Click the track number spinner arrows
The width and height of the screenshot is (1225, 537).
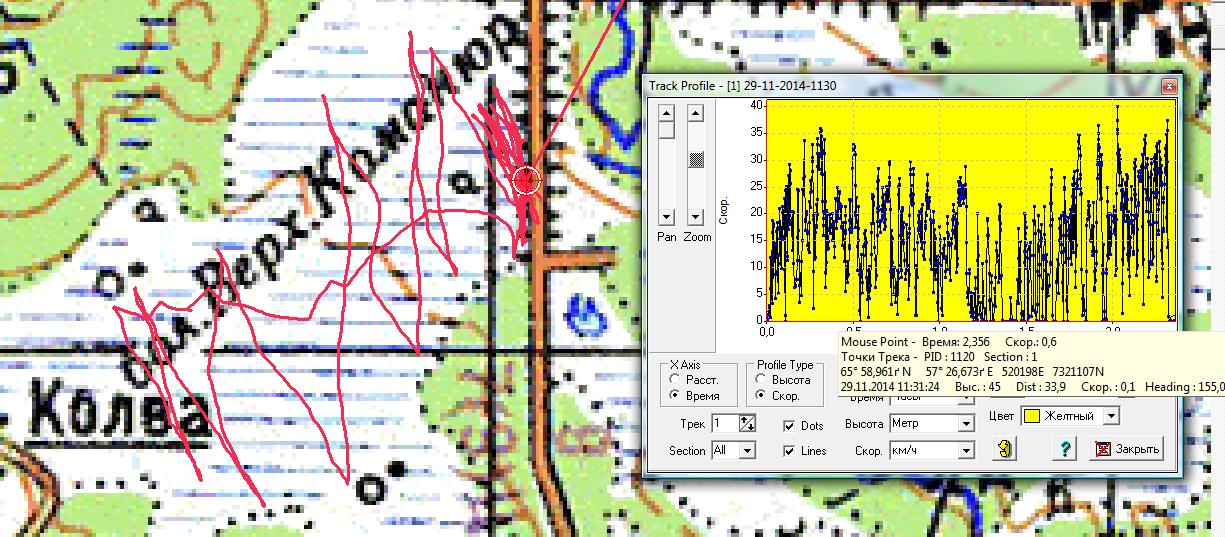[x=747, y=424]
